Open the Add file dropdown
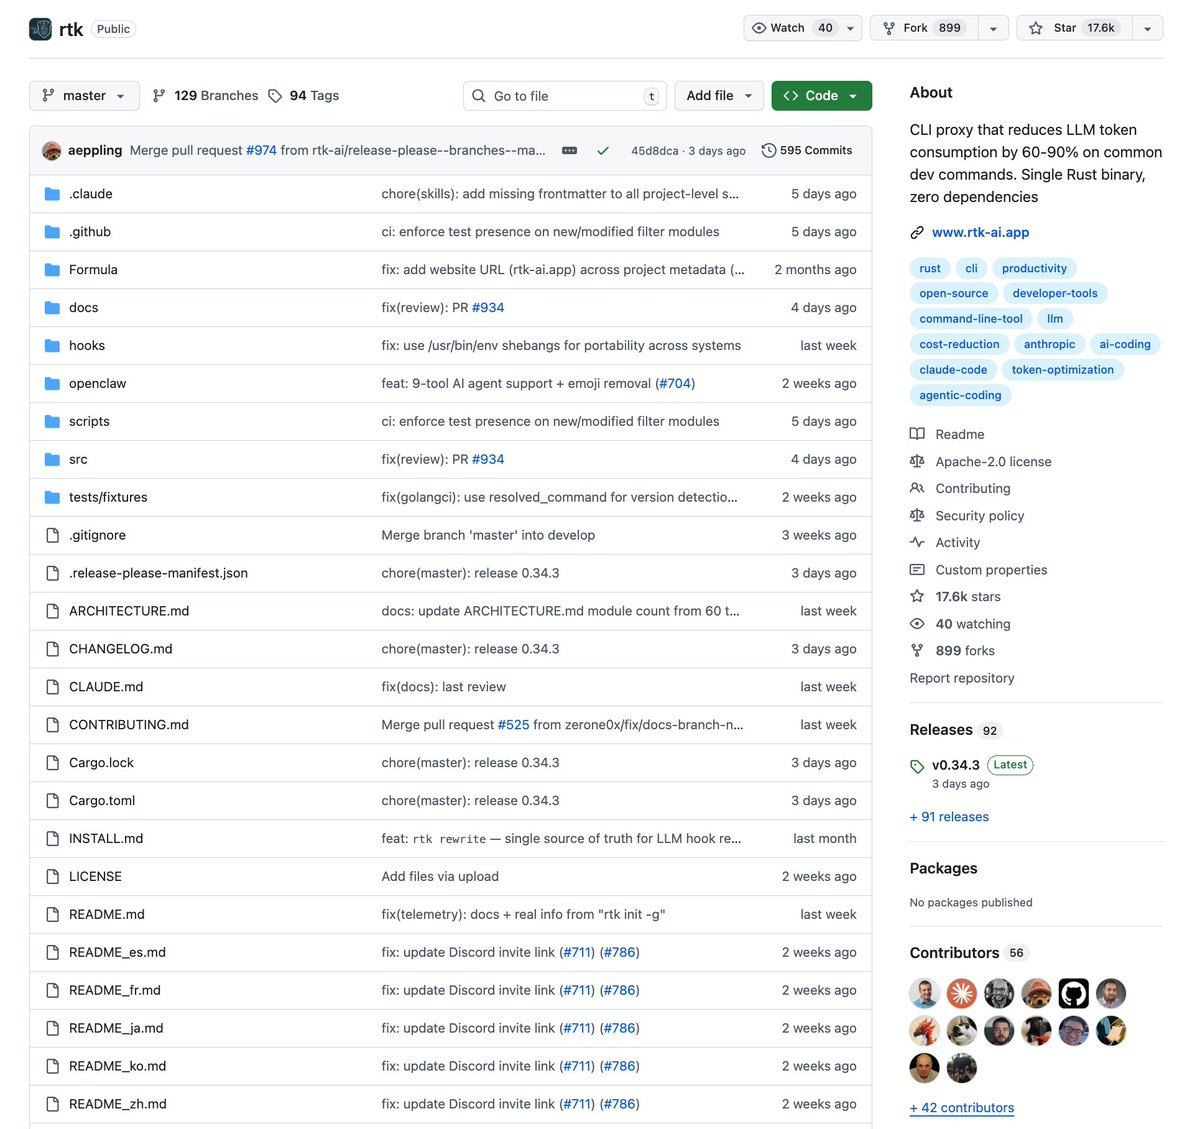 coord(719,96)
